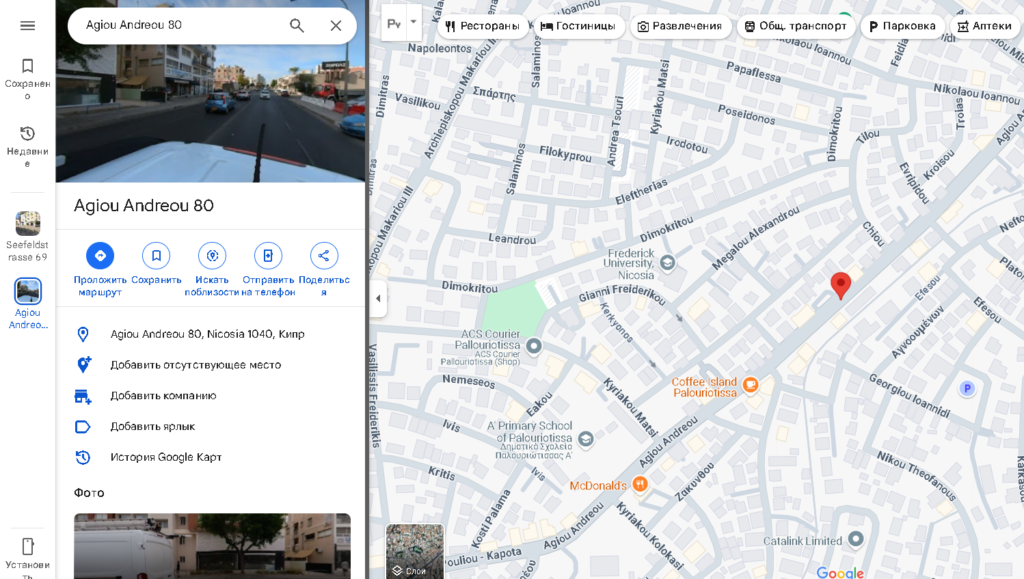Click the Фото section heading
The width and height of the screenshot is (1024, 579).
[x=89, y=493]
